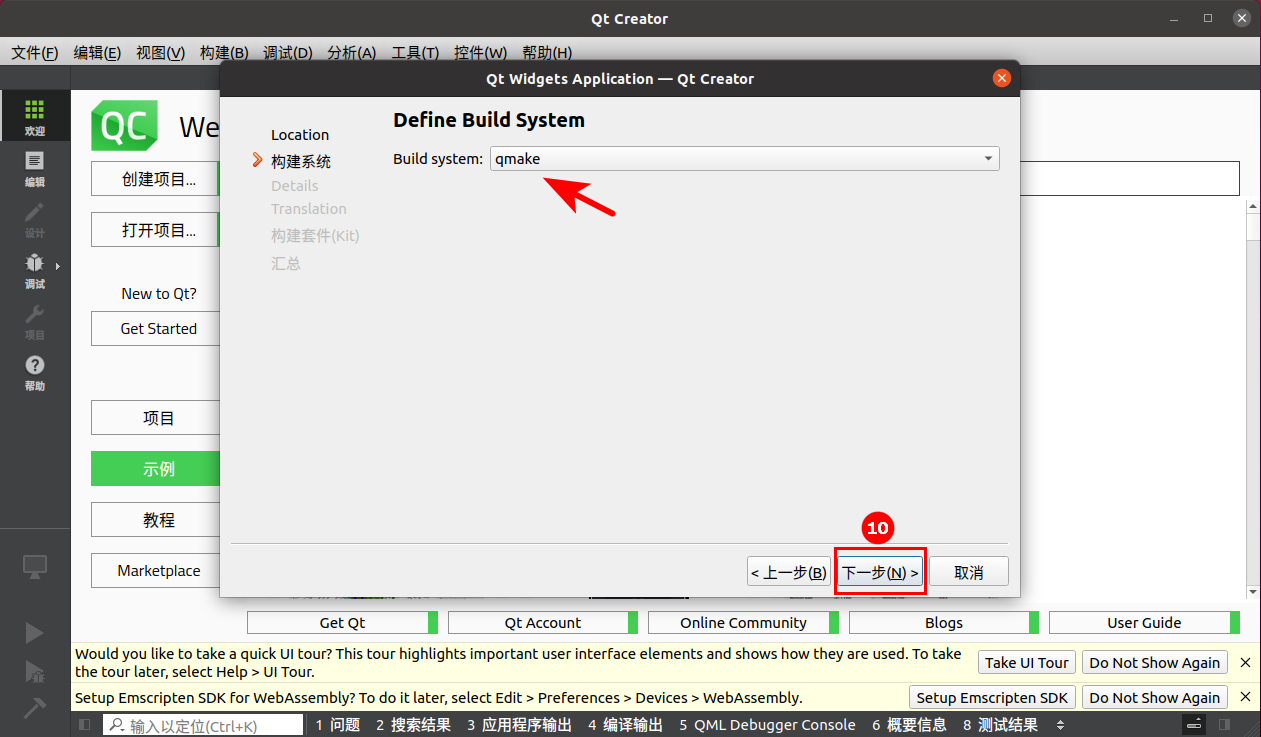Open the Debug (调试) mode icon

coord(34,269)
